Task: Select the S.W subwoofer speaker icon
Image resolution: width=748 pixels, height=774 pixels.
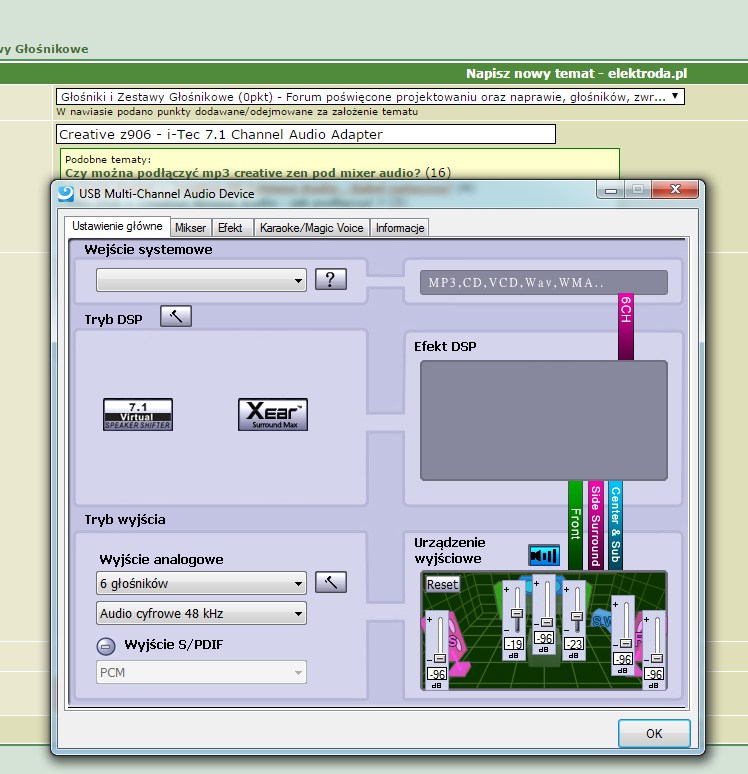Action: point(599,620)
